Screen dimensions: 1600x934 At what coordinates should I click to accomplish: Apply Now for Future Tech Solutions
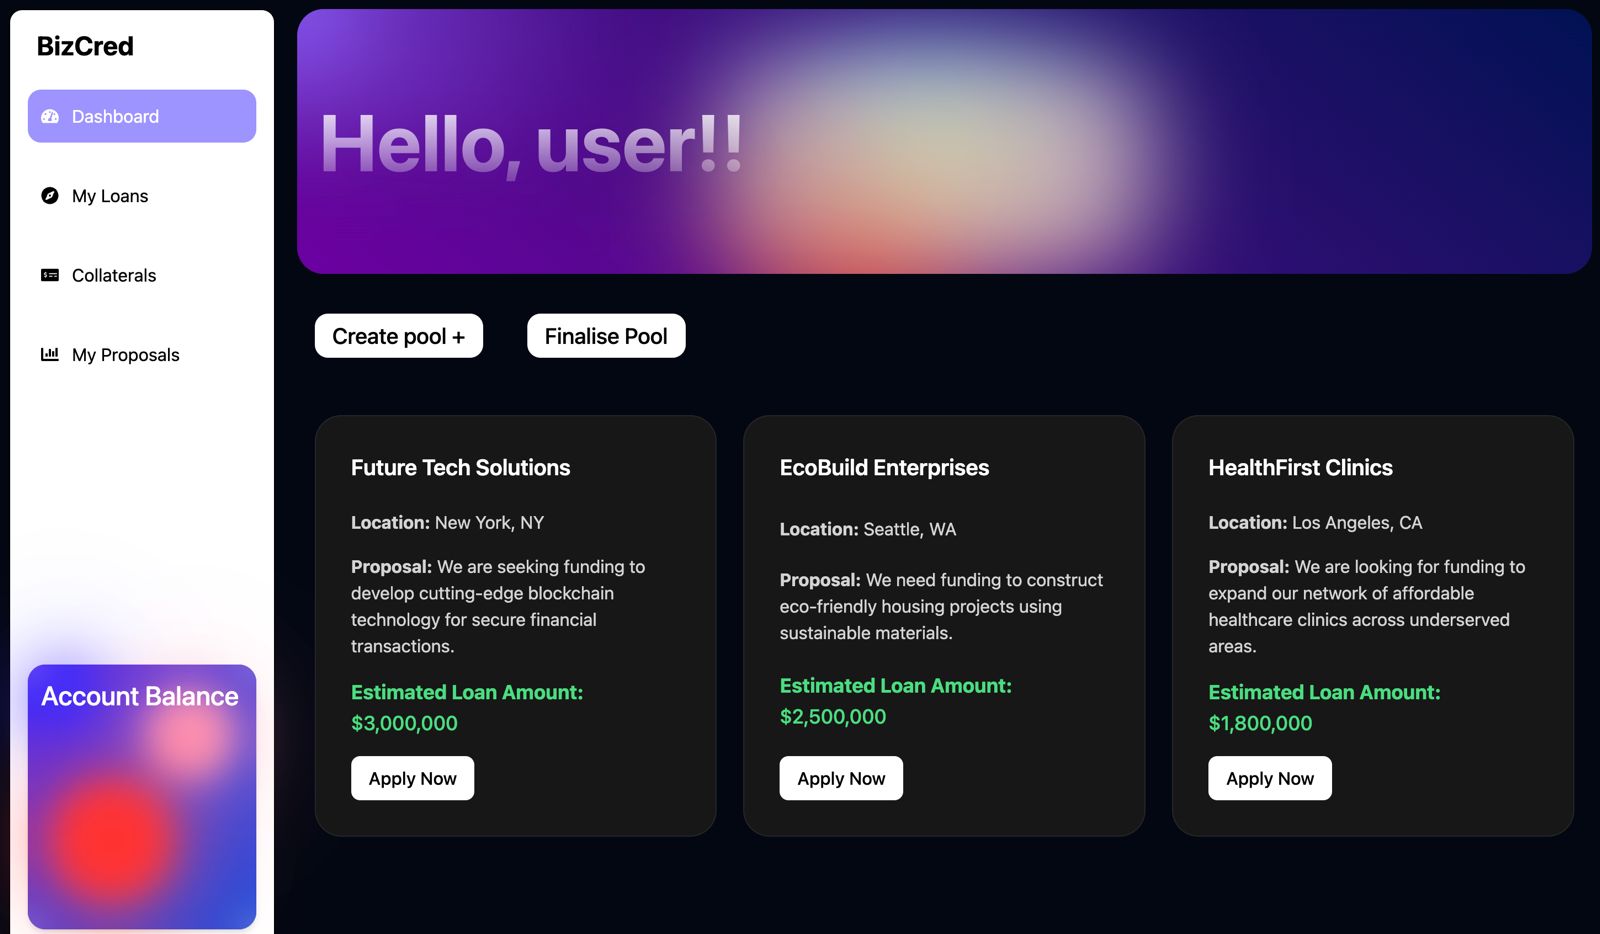(x=413, y=778)
